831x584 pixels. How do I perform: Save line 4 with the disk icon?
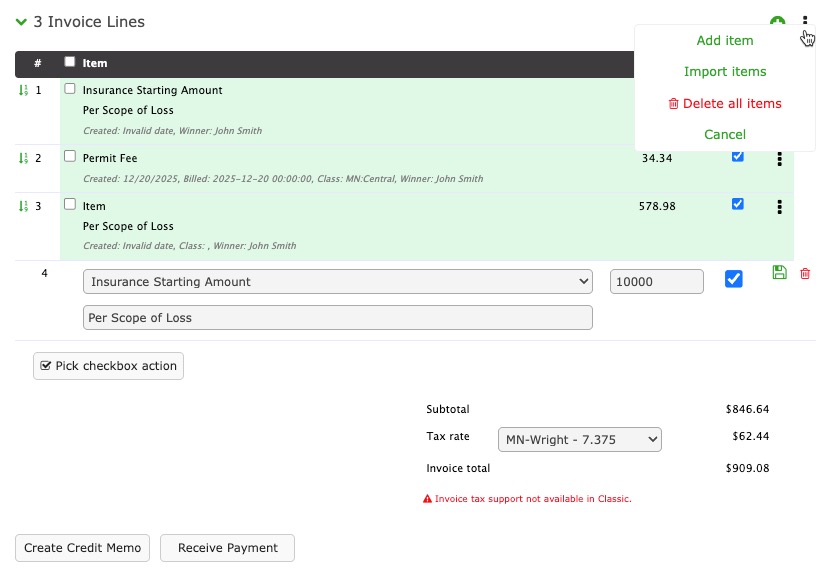780,273
